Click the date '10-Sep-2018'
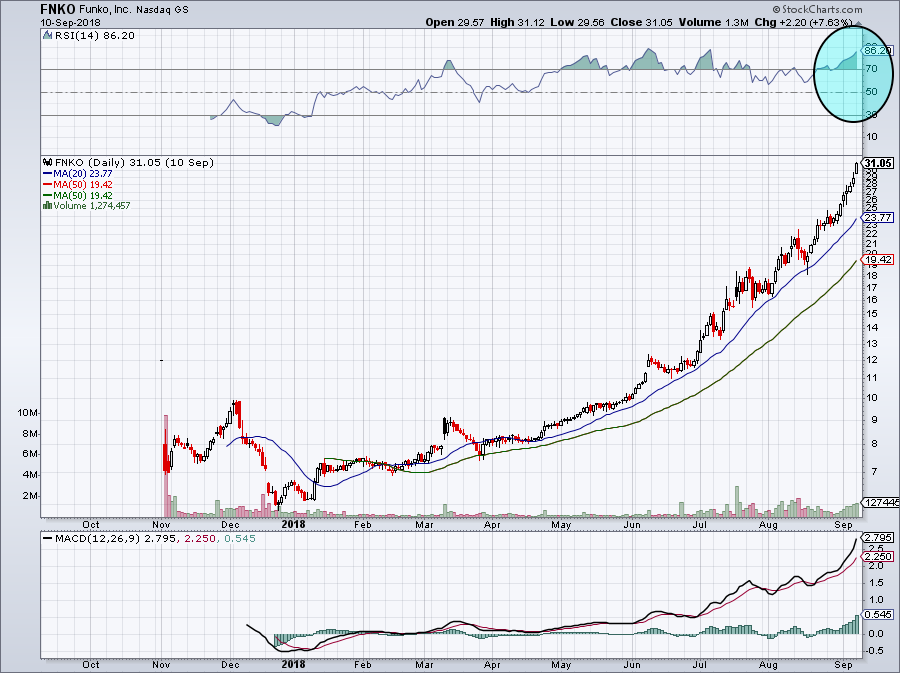The image size is (900, 673). [x=71, y=22]
